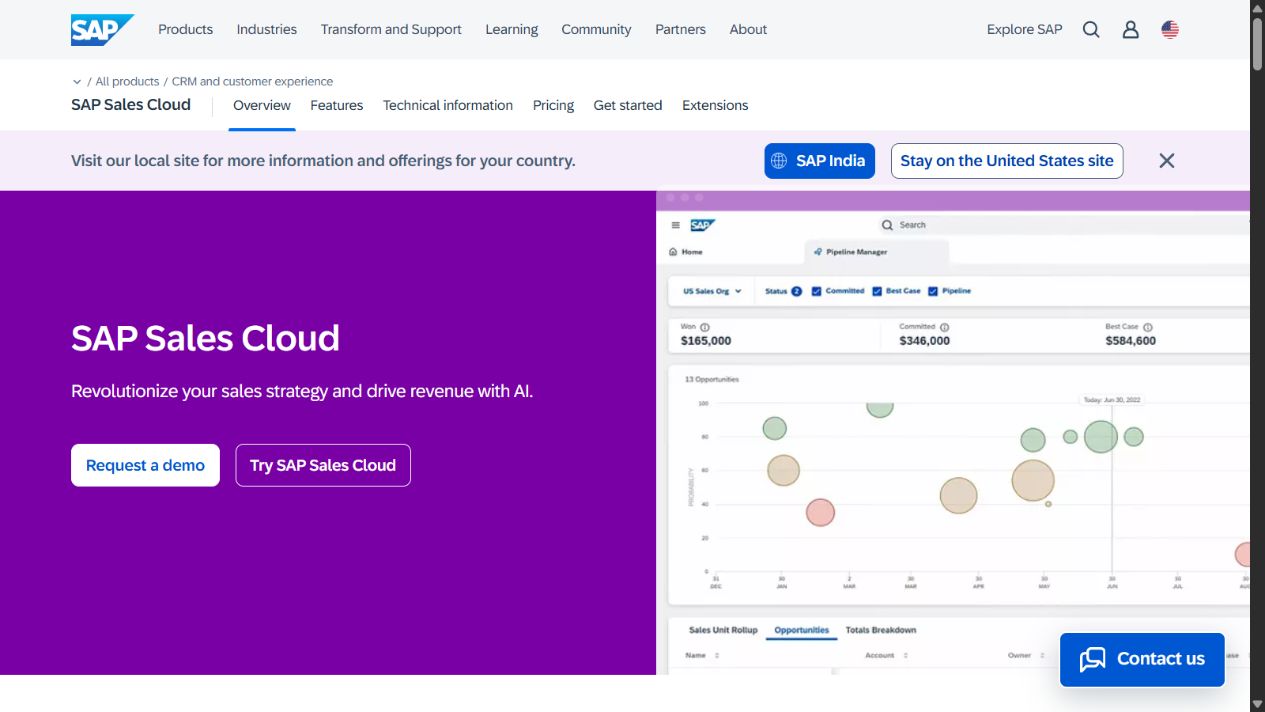Open the Partners menu

(x=680, y=30)
